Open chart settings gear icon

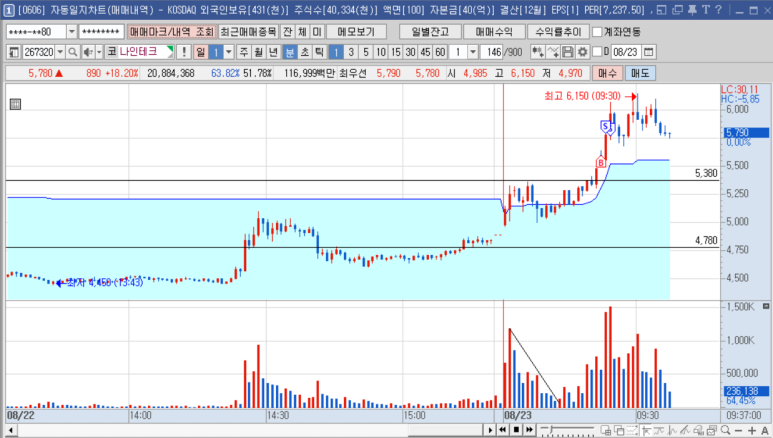click(582, 52)
